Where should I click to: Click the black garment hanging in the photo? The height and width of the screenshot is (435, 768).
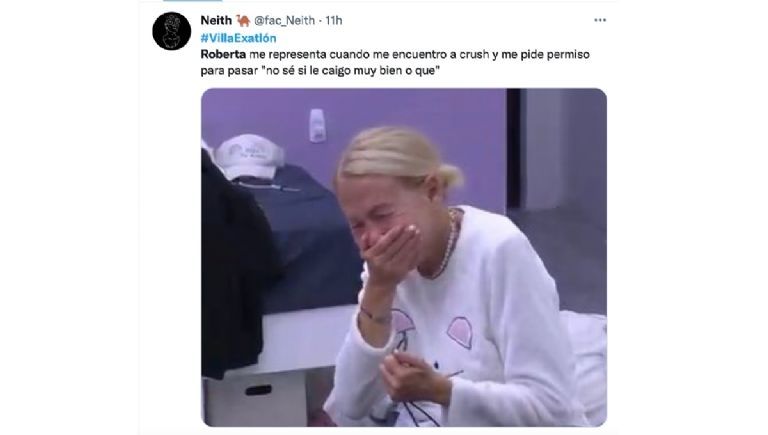point(234,265)
